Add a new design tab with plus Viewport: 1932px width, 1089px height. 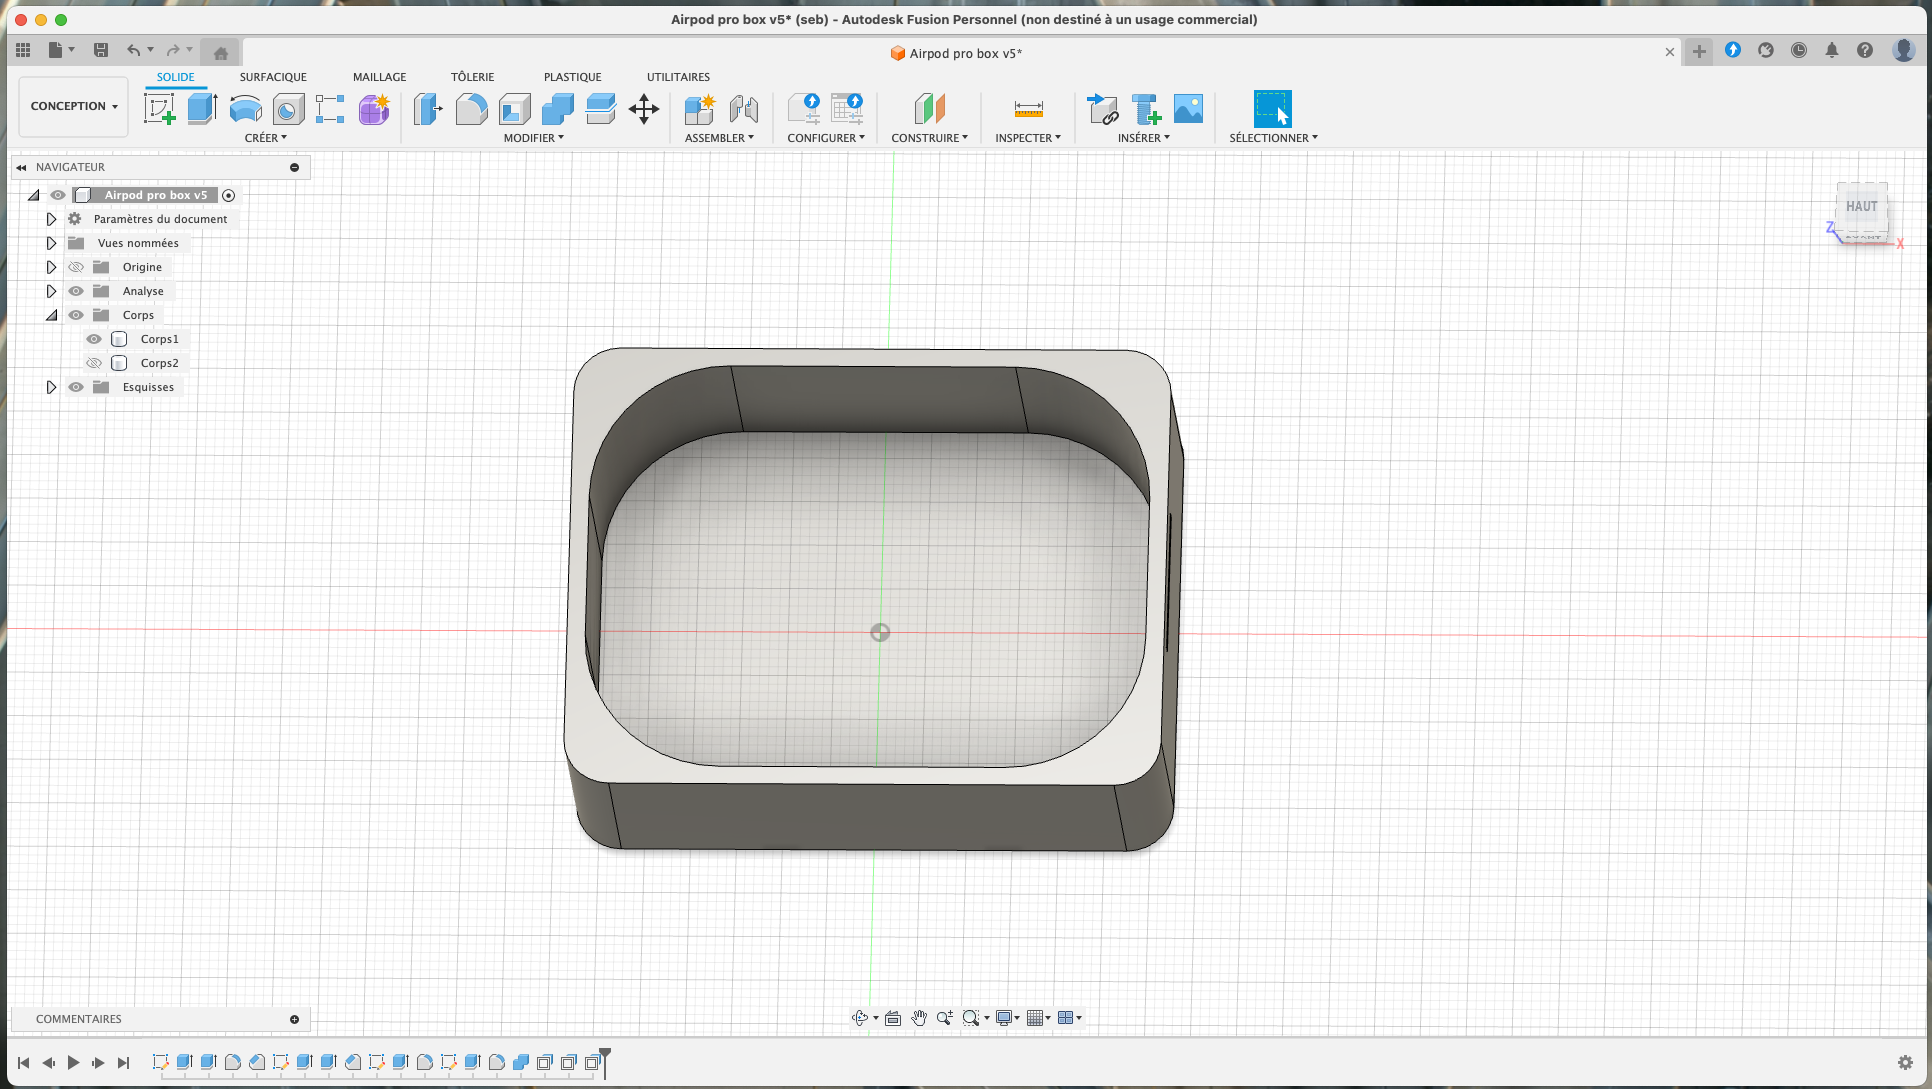pos(1699,51)
